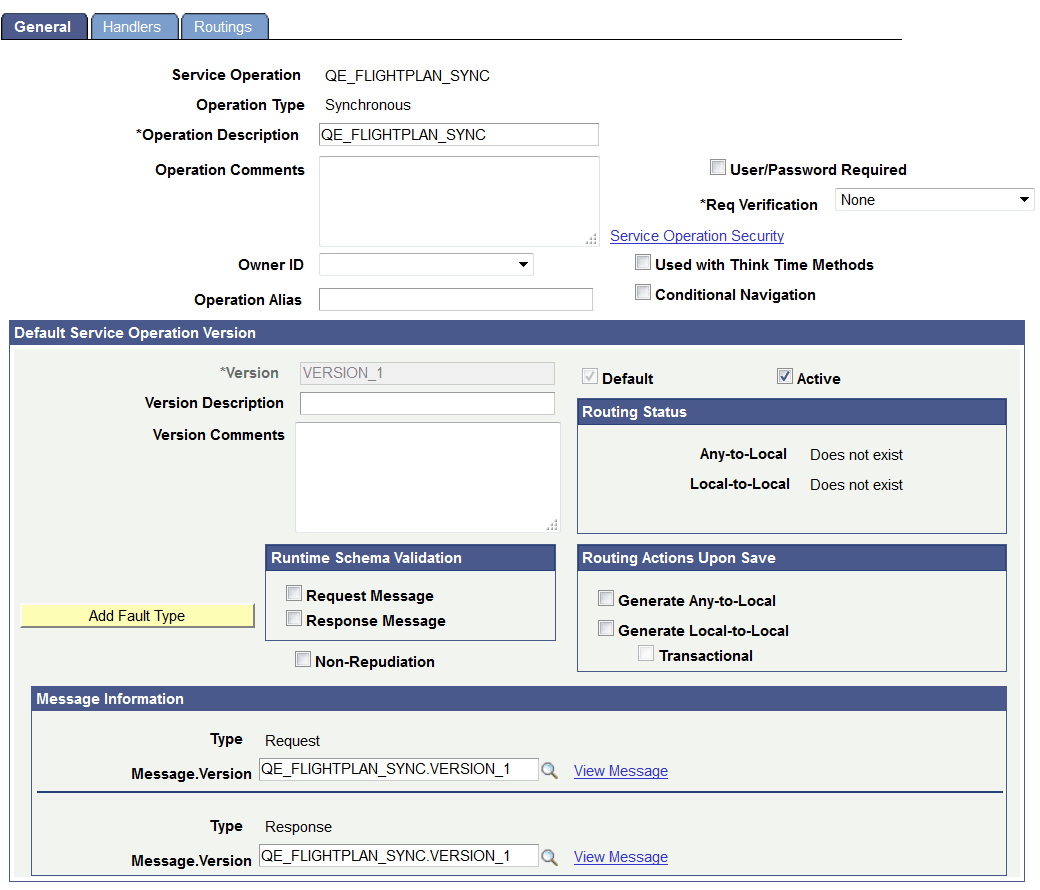Open the Response Message.Version lookup
This screenshot has width=1040, height=890.
[x=548, y=856]
